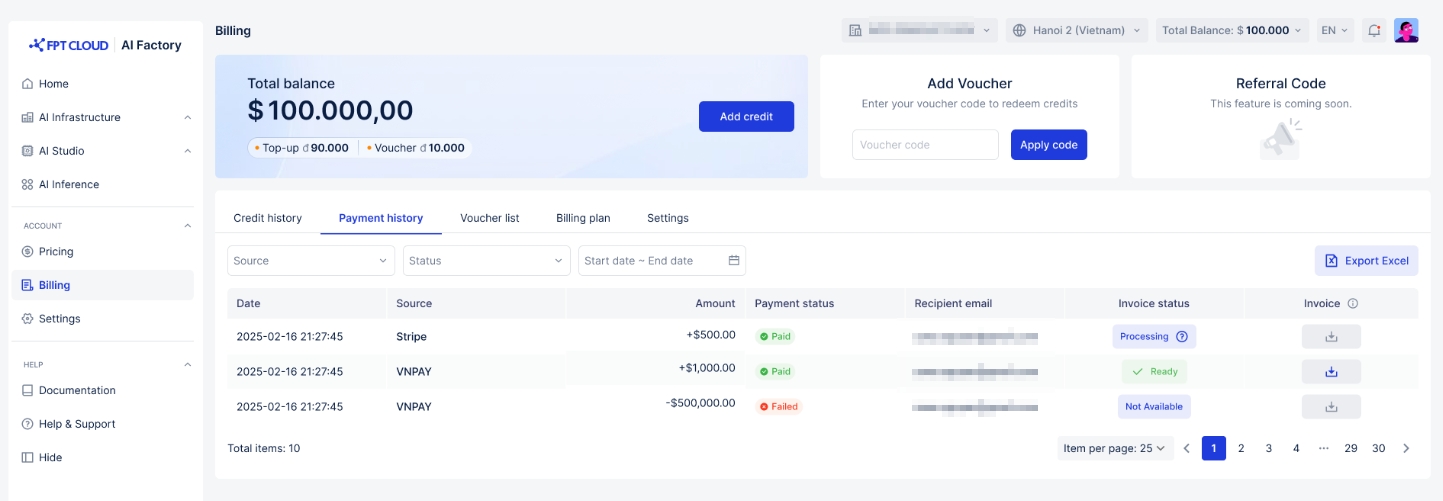This screenshot has height=501, width=1443.
Task: Hide the sidebar using Hide
Action: coord(50,458)
